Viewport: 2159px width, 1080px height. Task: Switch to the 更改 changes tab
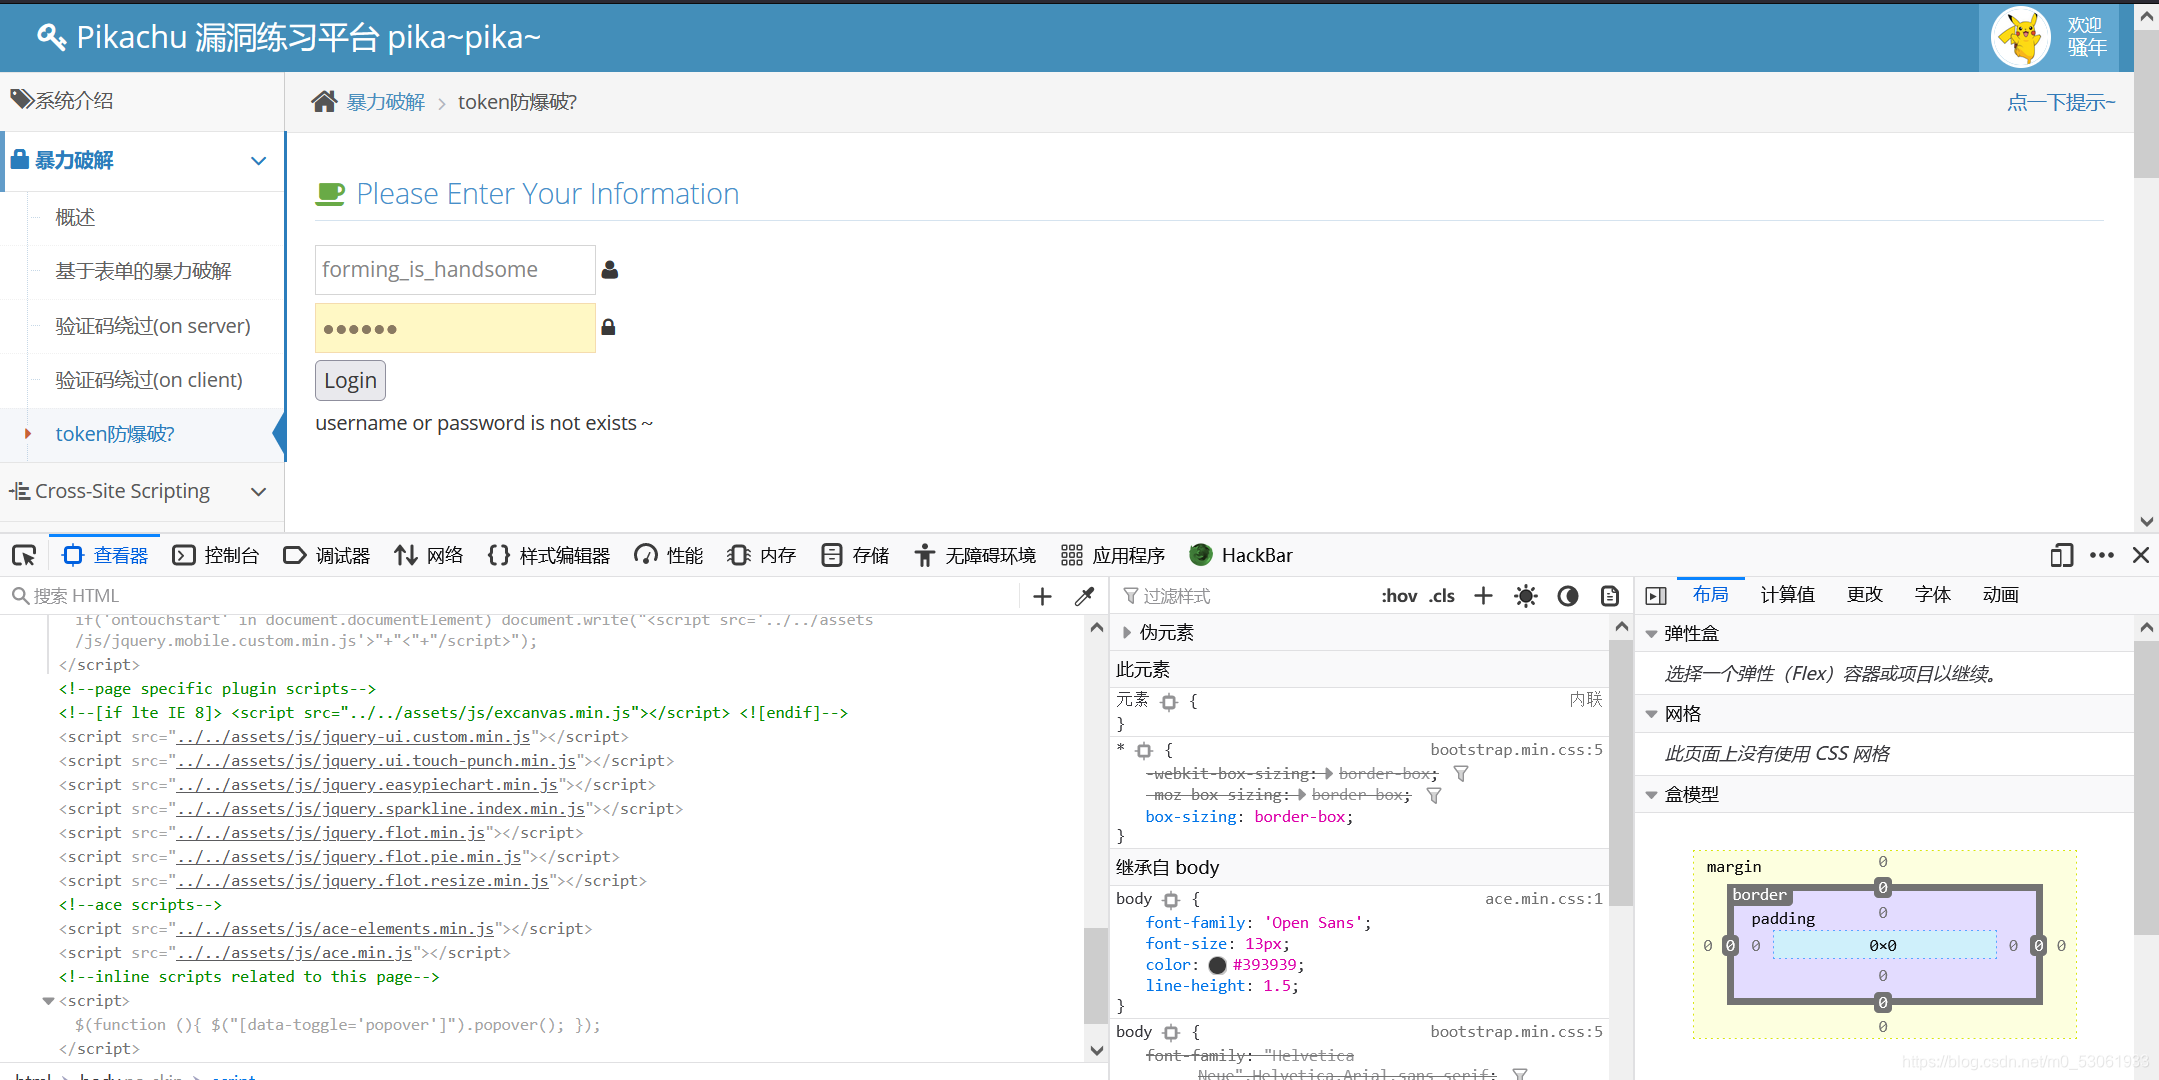pyautogui.click(x=1865, y=595)
